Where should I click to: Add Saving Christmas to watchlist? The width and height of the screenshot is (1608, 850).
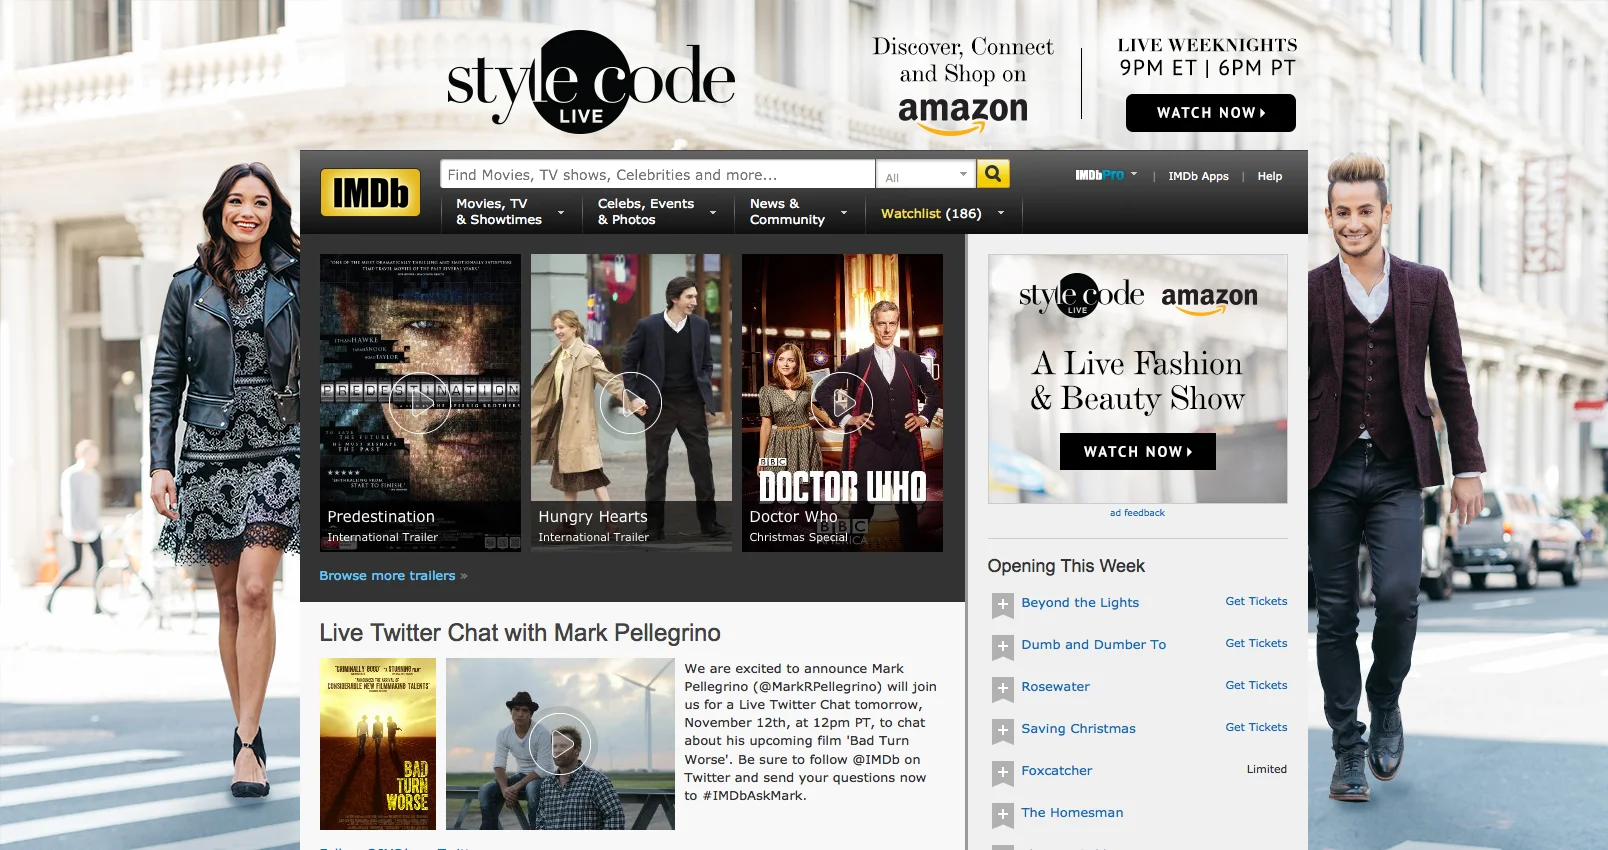point(1002,730)
